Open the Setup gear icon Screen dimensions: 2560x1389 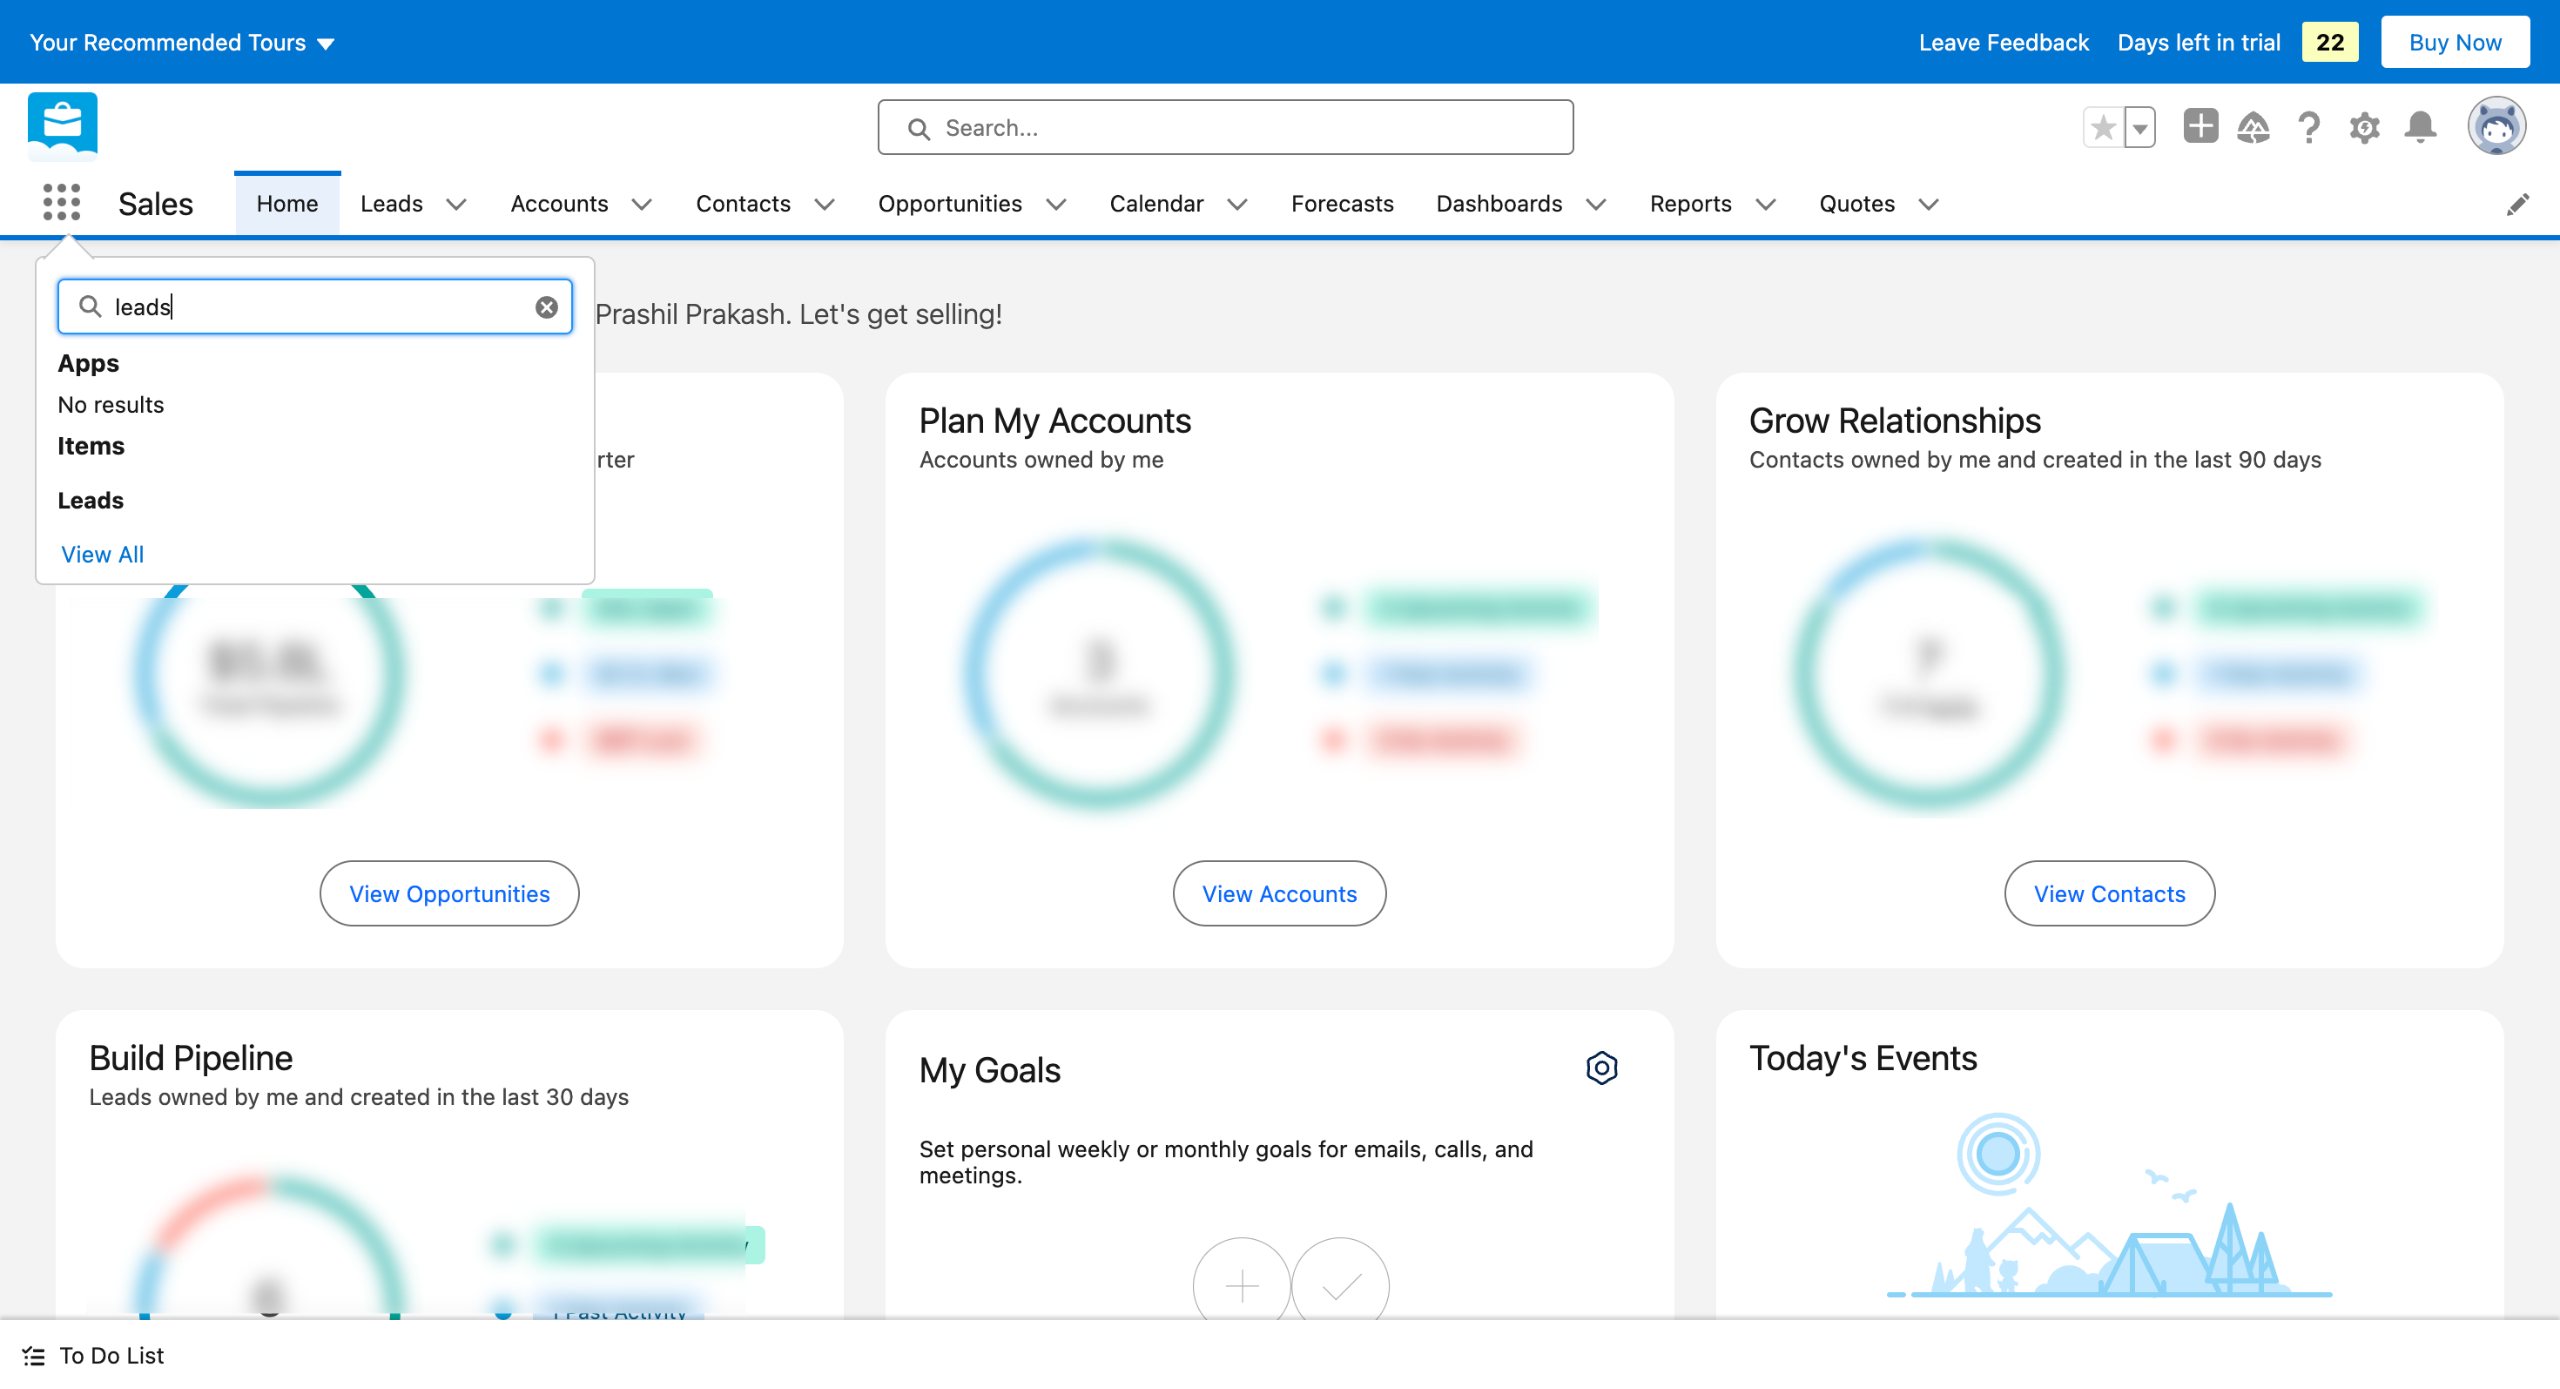point(2364,127)
